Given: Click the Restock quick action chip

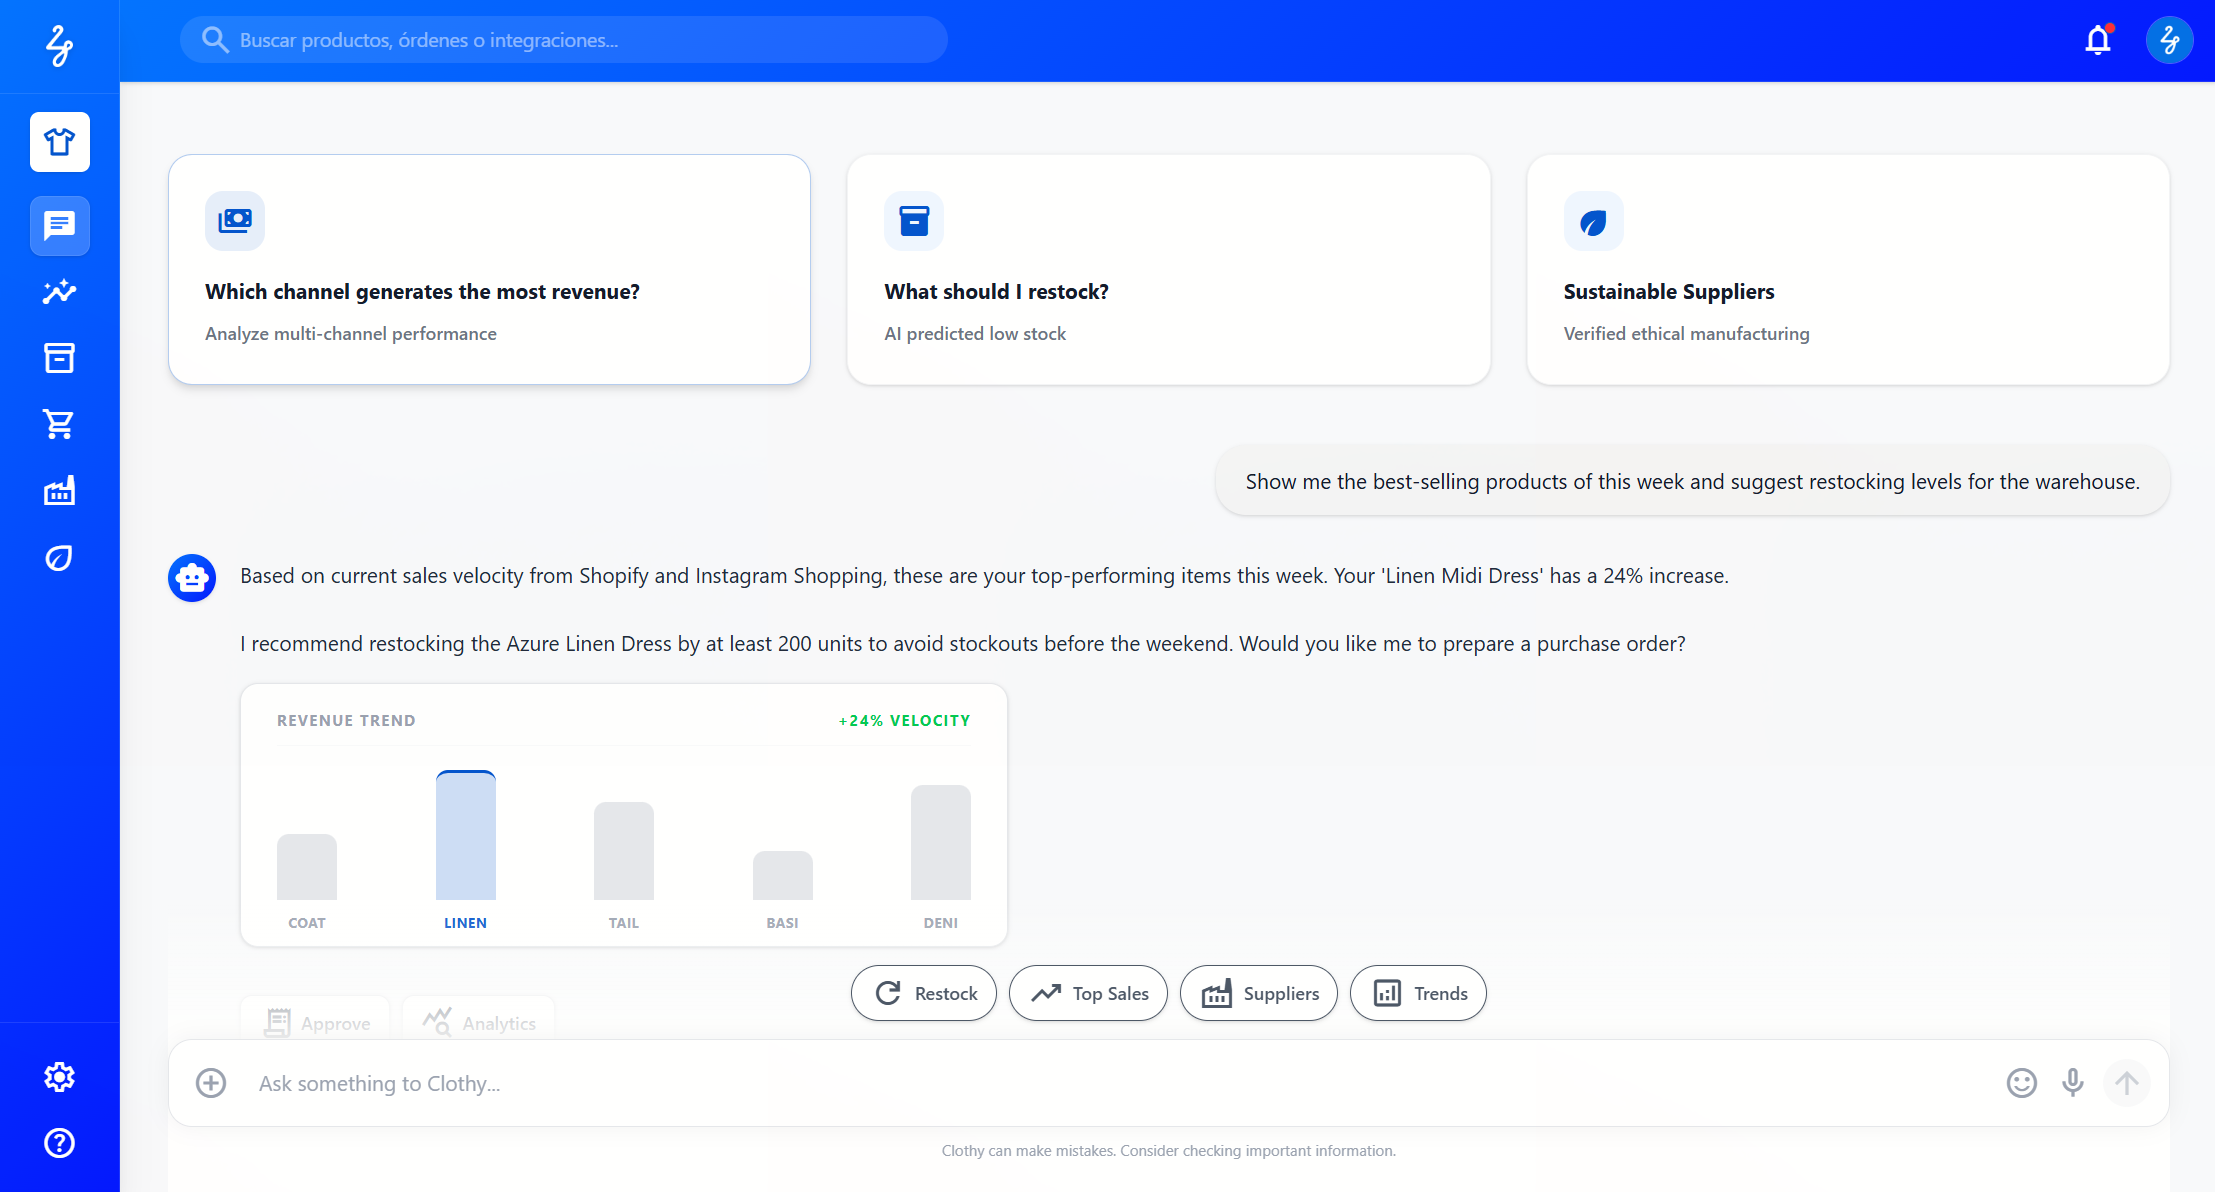Looking at the screenshot, I should pos(924,993).
